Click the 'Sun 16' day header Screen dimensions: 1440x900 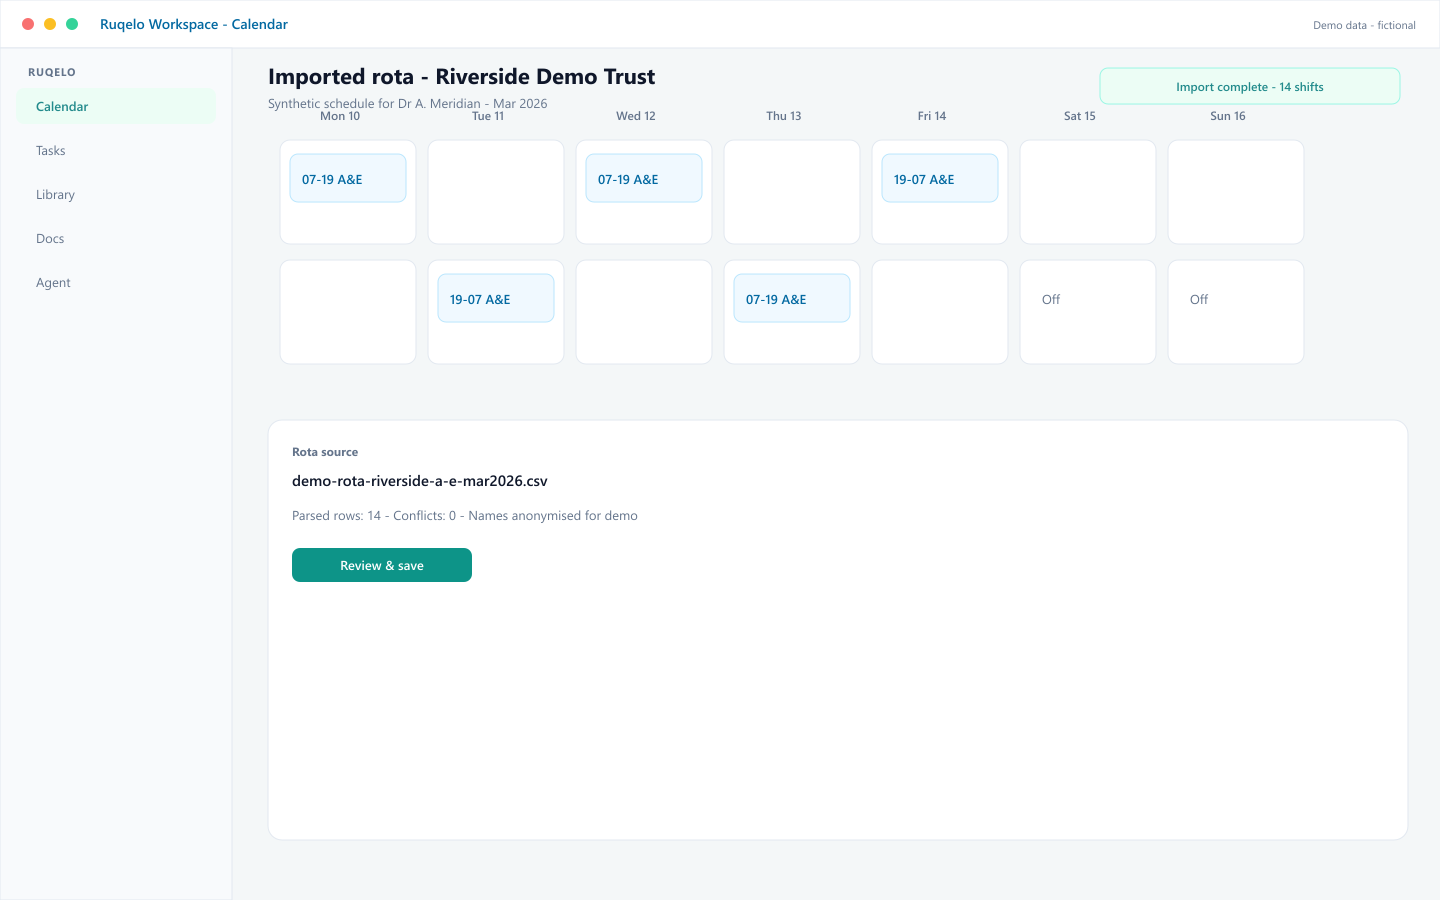(1228, 116)
